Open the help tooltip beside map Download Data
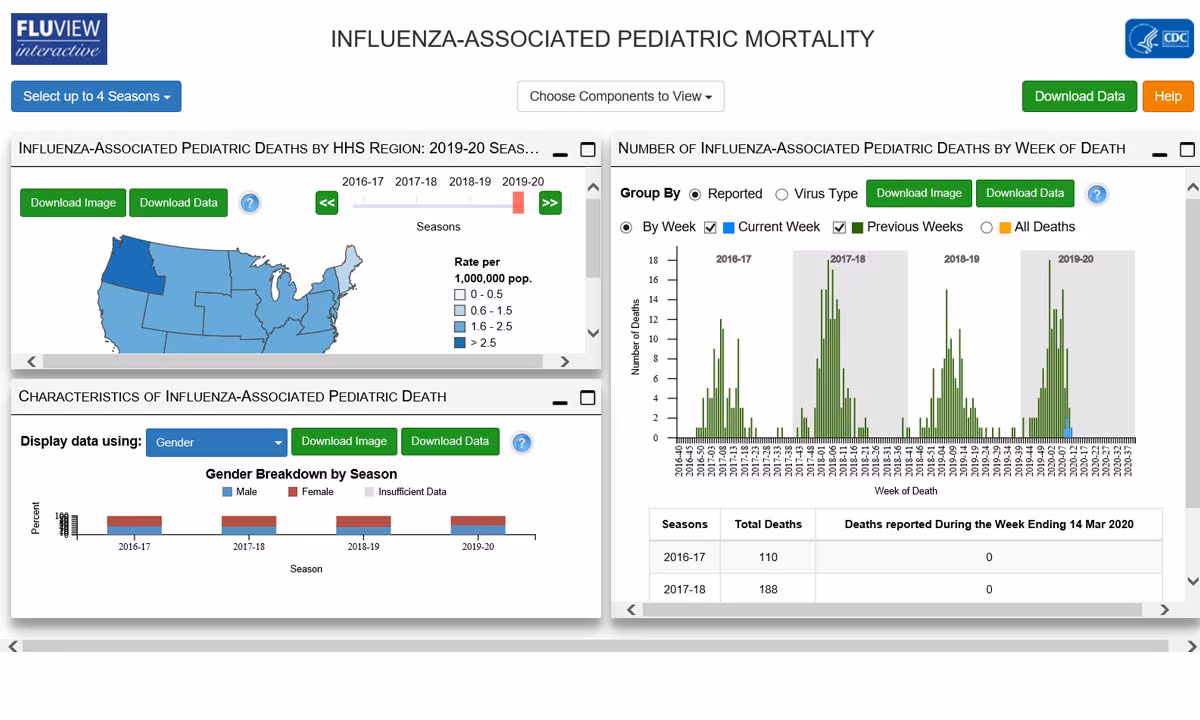 click(249, 202)
